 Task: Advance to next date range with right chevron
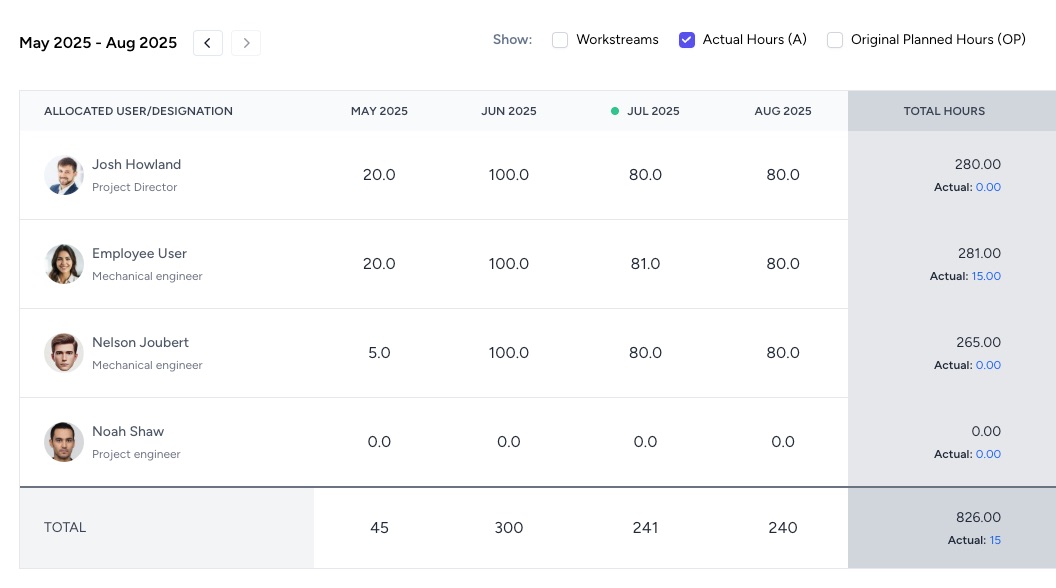(x=246, y=43)
